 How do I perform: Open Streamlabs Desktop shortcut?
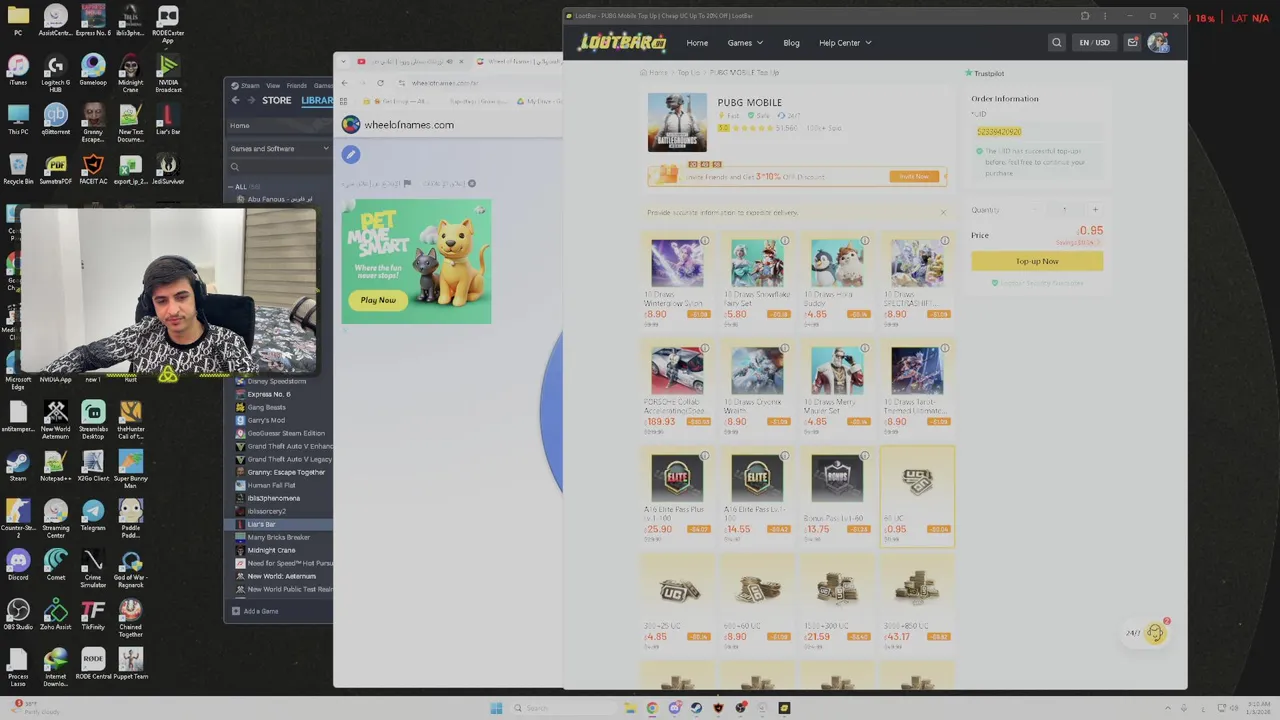[93, 420]
